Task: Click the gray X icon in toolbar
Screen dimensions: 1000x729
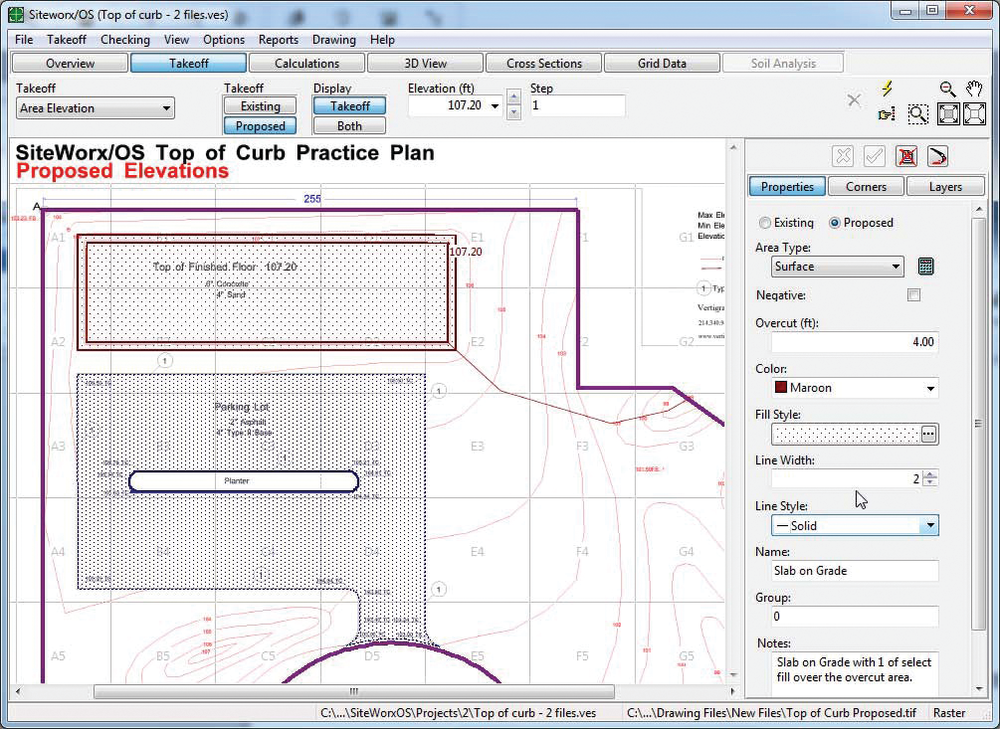Action: [x=854, y=100]
